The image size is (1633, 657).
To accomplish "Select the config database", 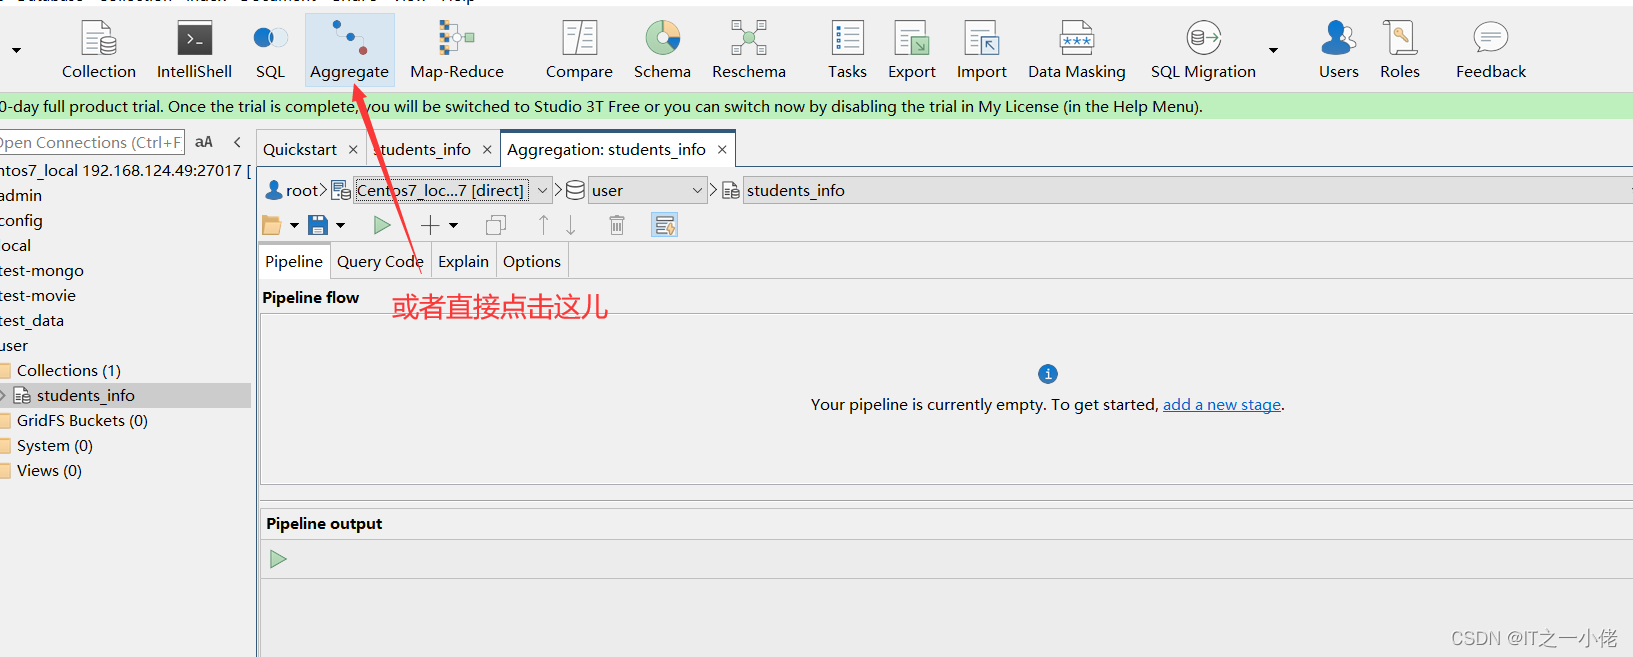I will click(21, 220).
